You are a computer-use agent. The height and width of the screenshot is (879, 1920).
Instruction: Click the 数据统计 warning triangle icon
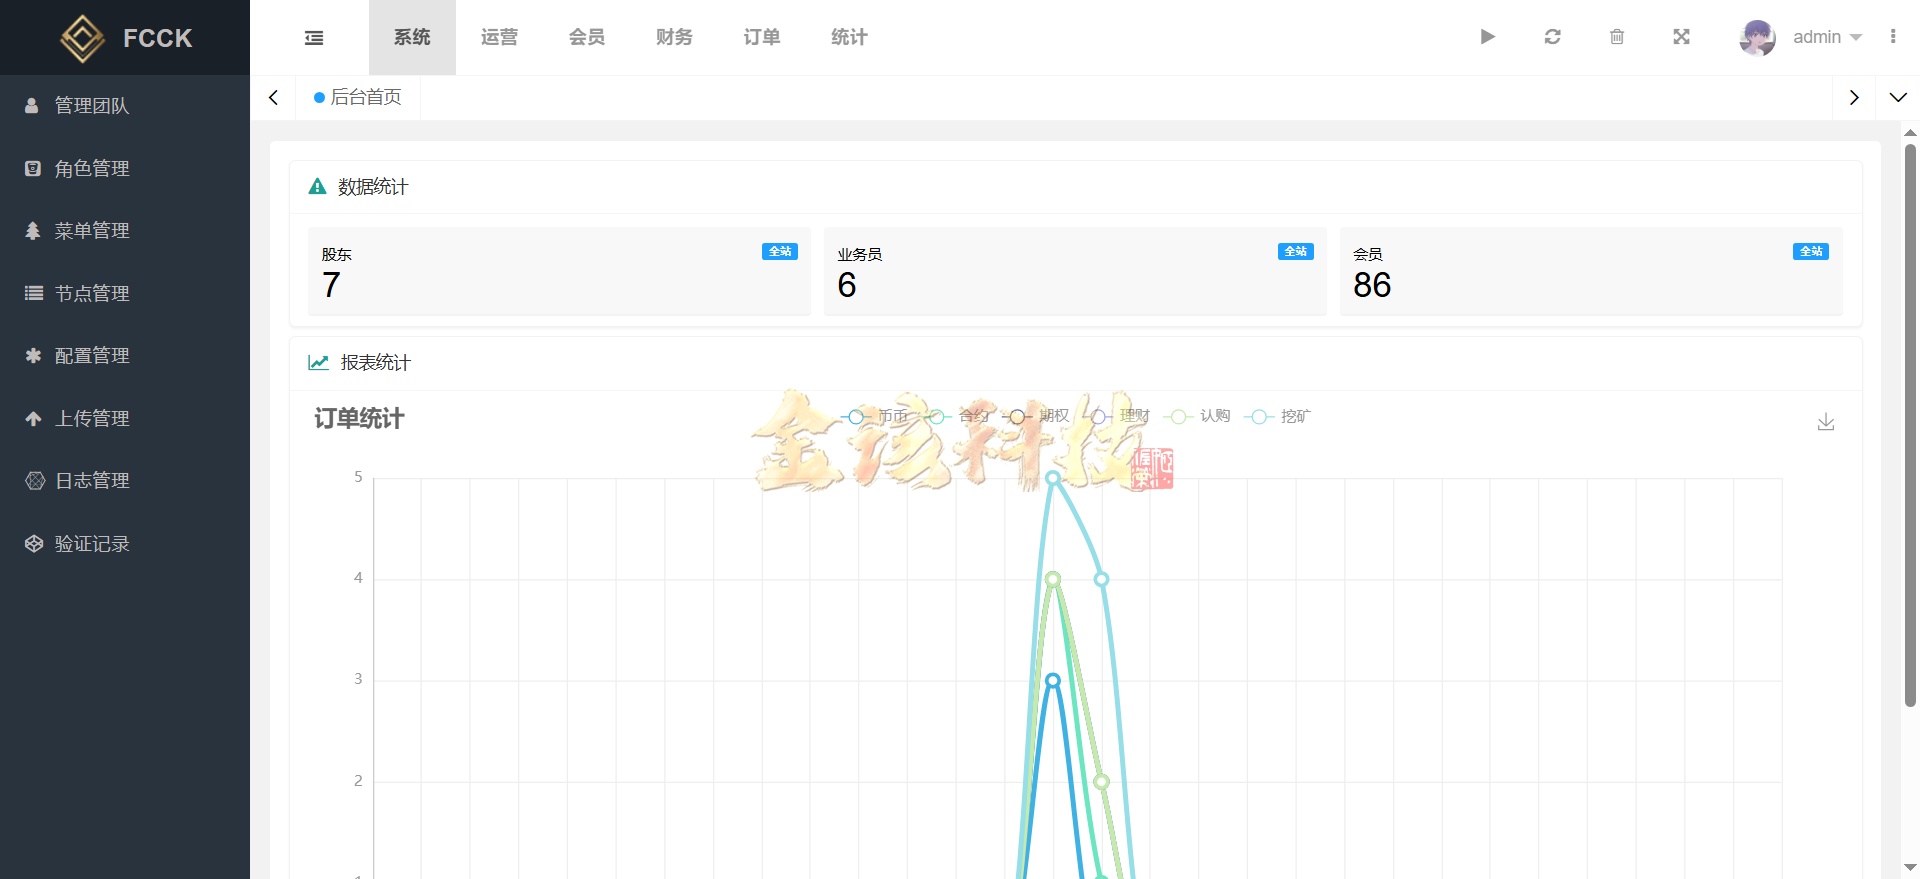pos(317,186)
